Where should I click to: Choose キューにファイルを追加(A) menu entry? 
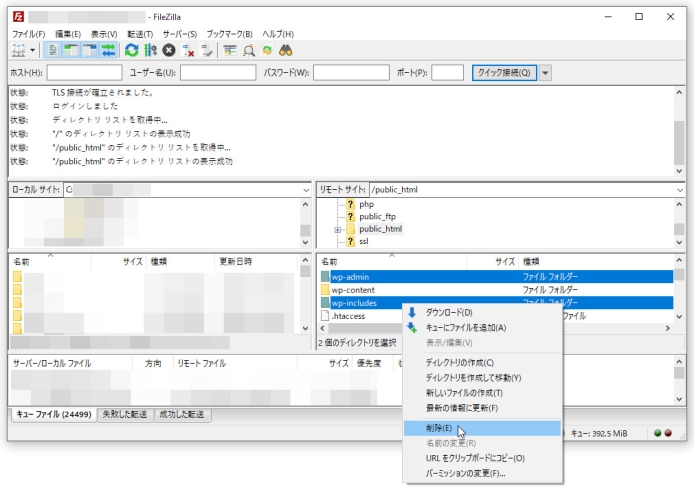(x=482, y=328)
